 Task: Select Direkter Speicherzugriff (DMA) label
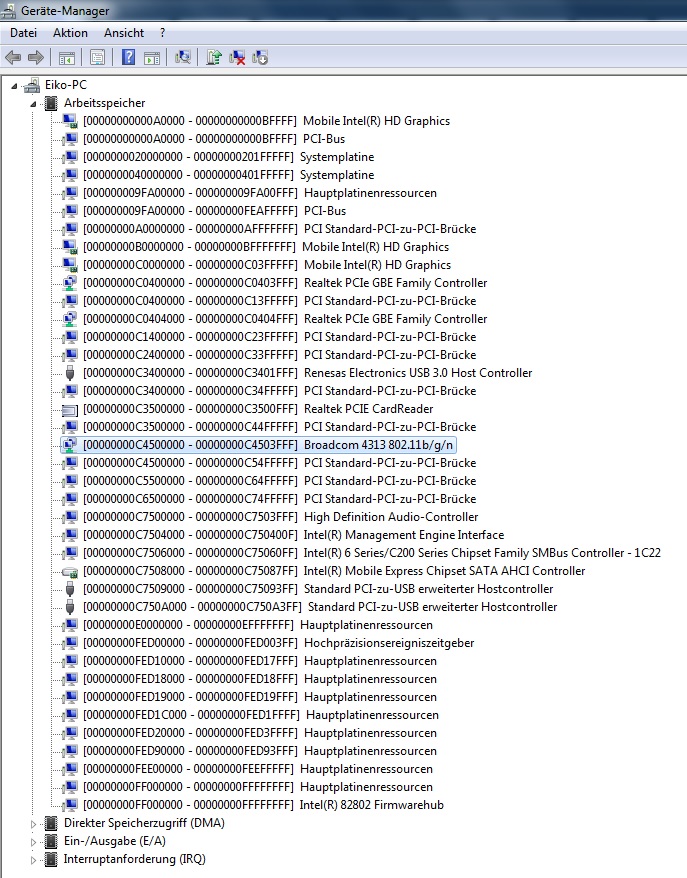tap(144, 823)
